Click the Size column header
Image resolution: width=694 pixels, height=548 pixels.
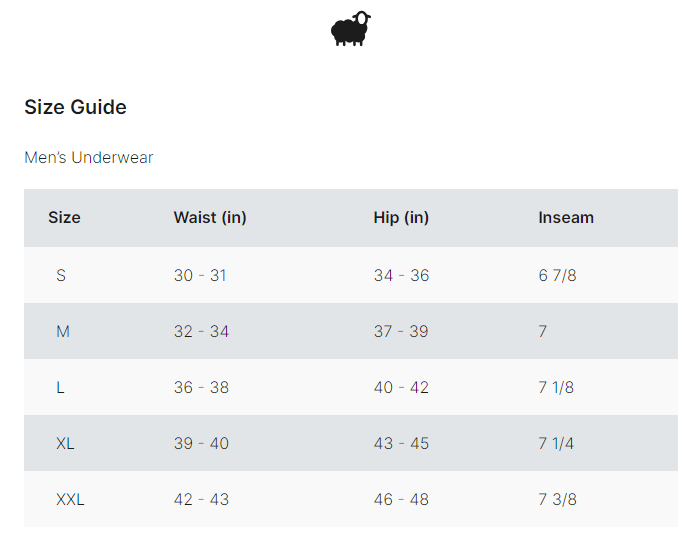64,218
